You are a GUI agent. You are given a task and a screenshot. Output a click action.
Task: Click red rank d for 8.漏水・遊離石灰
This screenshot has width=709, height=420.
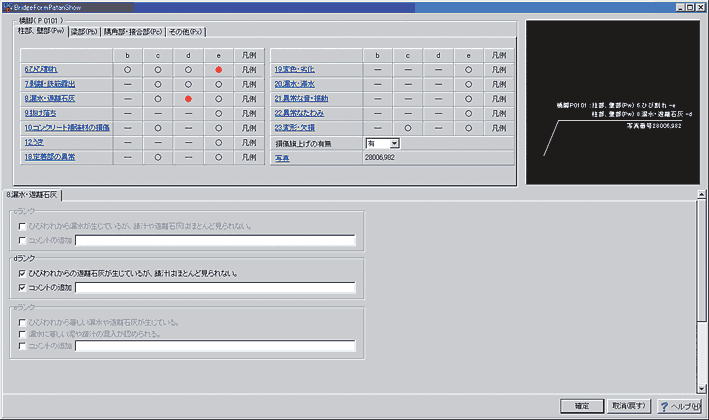tap(188, 99)
